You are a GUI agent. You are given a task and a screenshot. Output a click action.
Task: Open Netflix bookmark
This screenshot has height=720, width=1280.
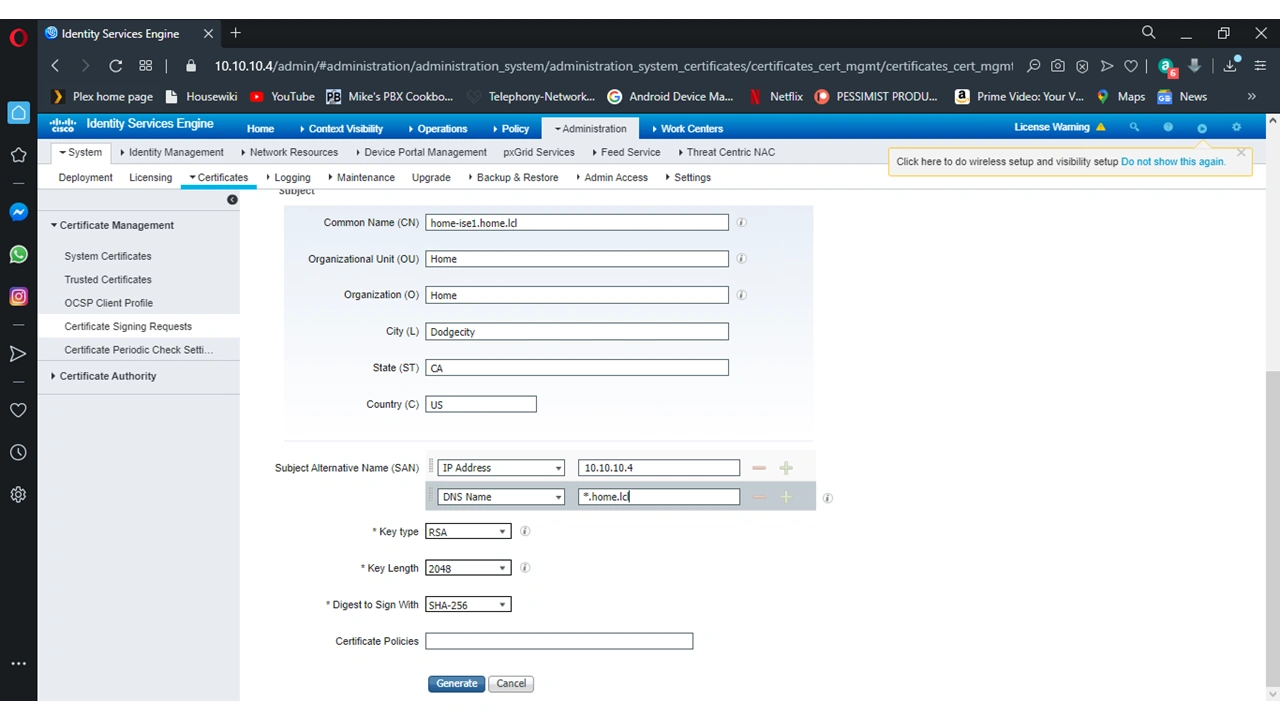tap(776, 97)
